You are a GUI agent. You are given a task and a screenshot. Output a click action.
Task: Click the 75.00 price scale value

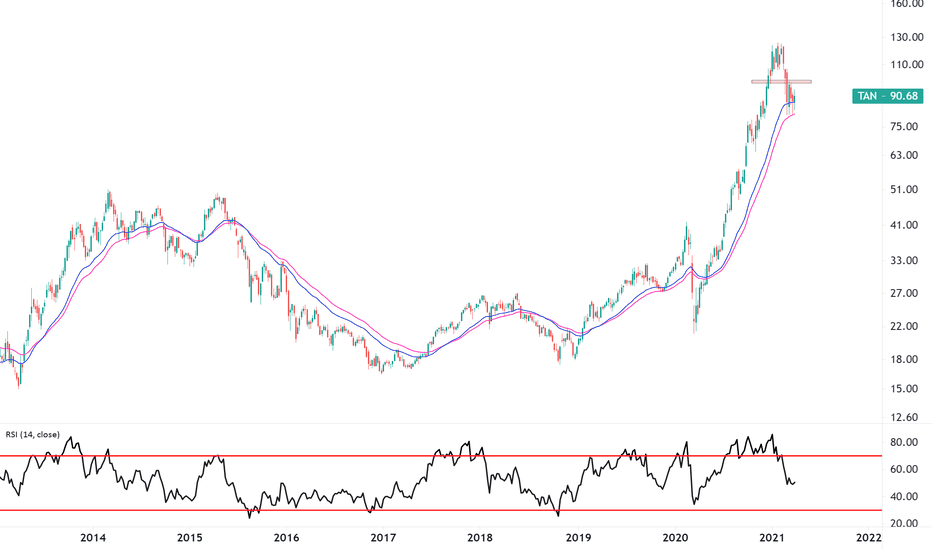(x=904, y=126)
